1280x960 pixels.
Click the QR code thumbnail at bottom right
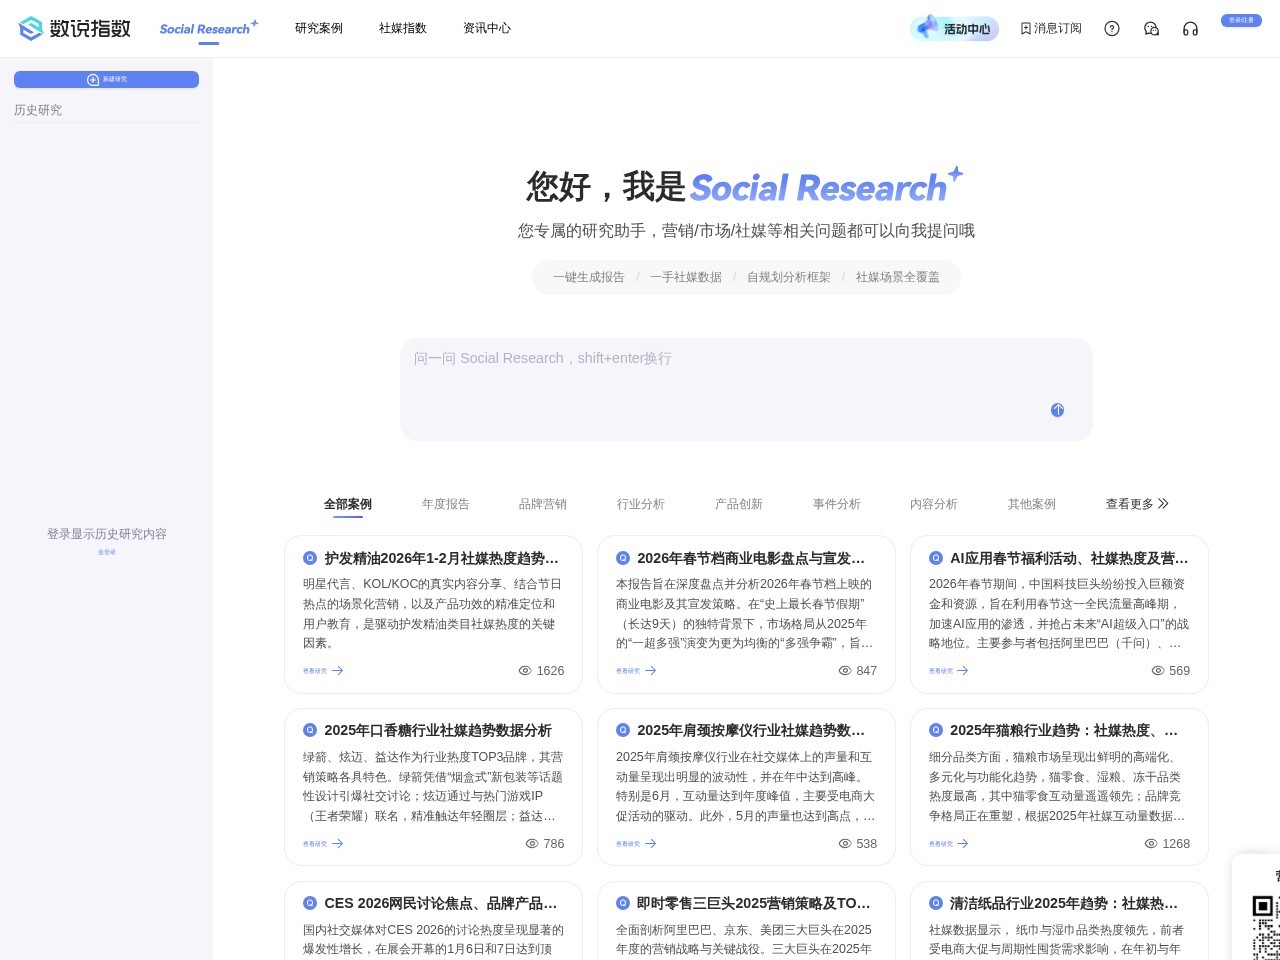pyautogui.click(x=1265, y=927)
